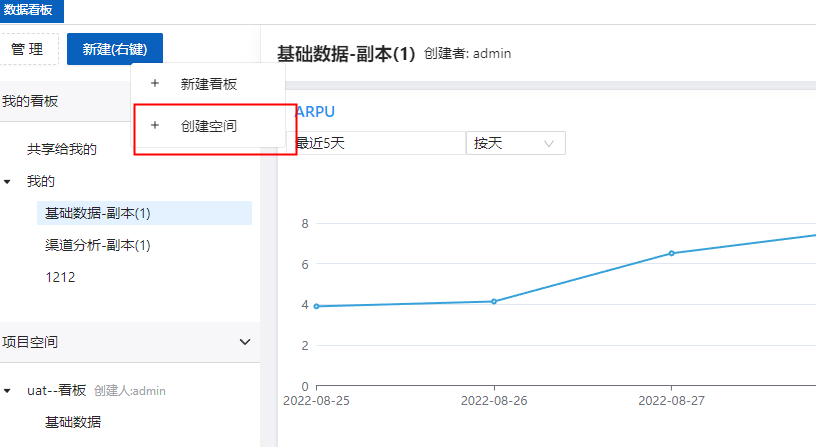Collapse the uat--看板 node arrow
This screenshot has width=816, height=447.
(7, 391)
